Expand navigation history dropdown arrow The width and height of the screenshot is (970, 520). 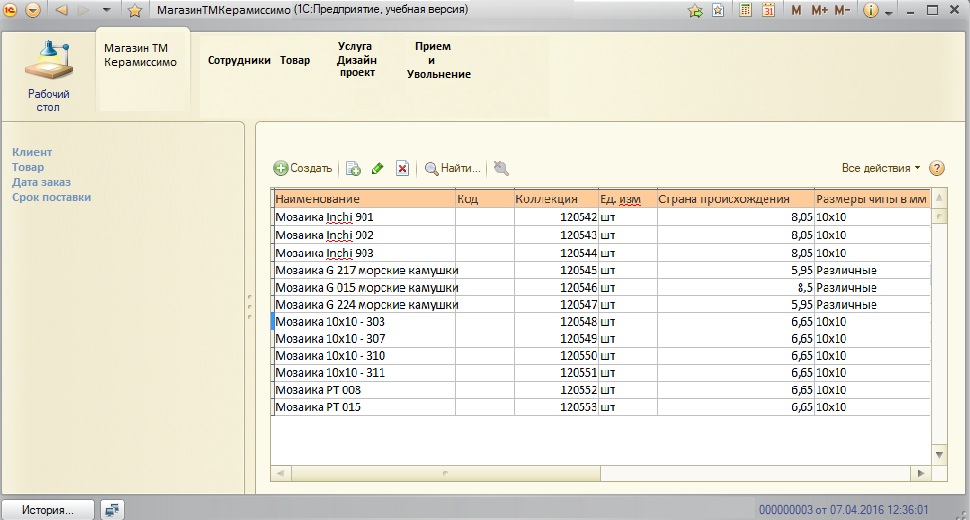[106, 10]
